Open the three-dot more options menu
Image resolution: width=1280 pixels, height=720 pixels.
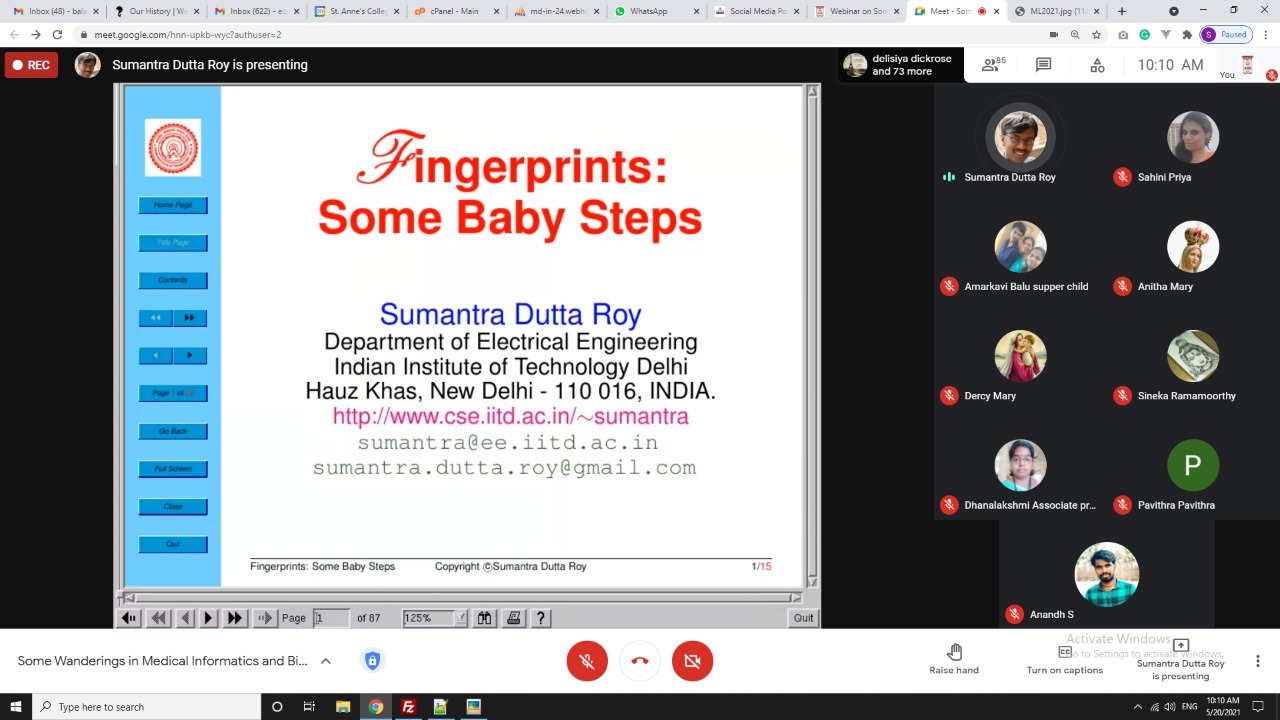click(1257, 661)
